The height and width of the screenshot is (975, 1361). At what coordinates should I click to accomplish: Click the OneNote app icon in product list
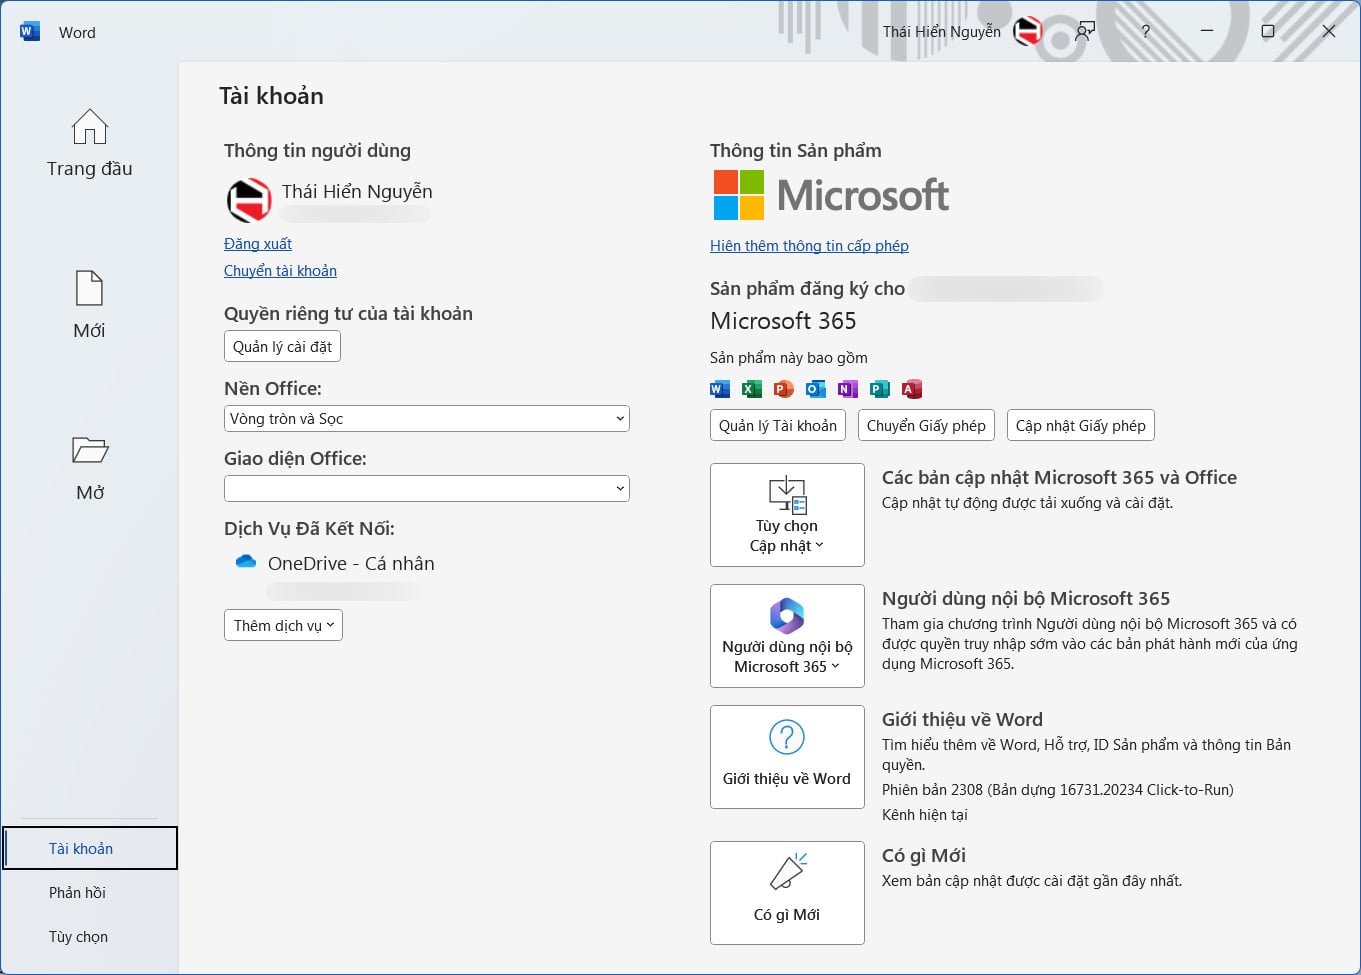(847, 389)
